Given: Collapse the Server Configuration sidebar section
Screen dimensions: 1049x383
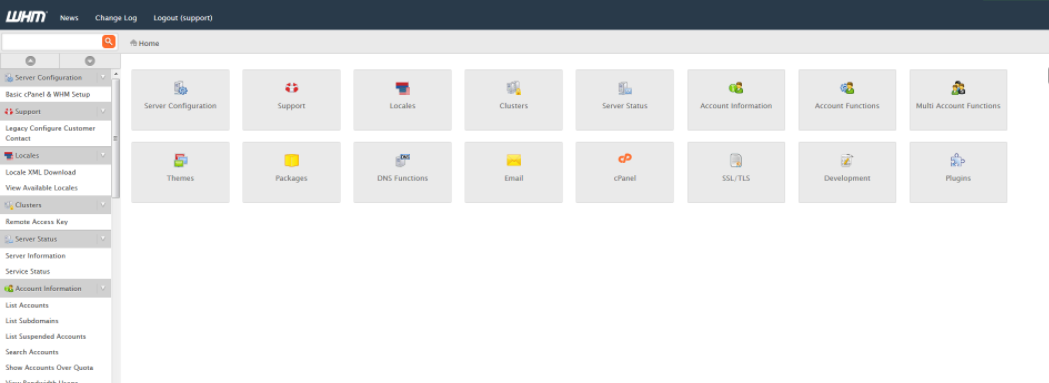Looking at the screenshot, I should click(103, 78).
